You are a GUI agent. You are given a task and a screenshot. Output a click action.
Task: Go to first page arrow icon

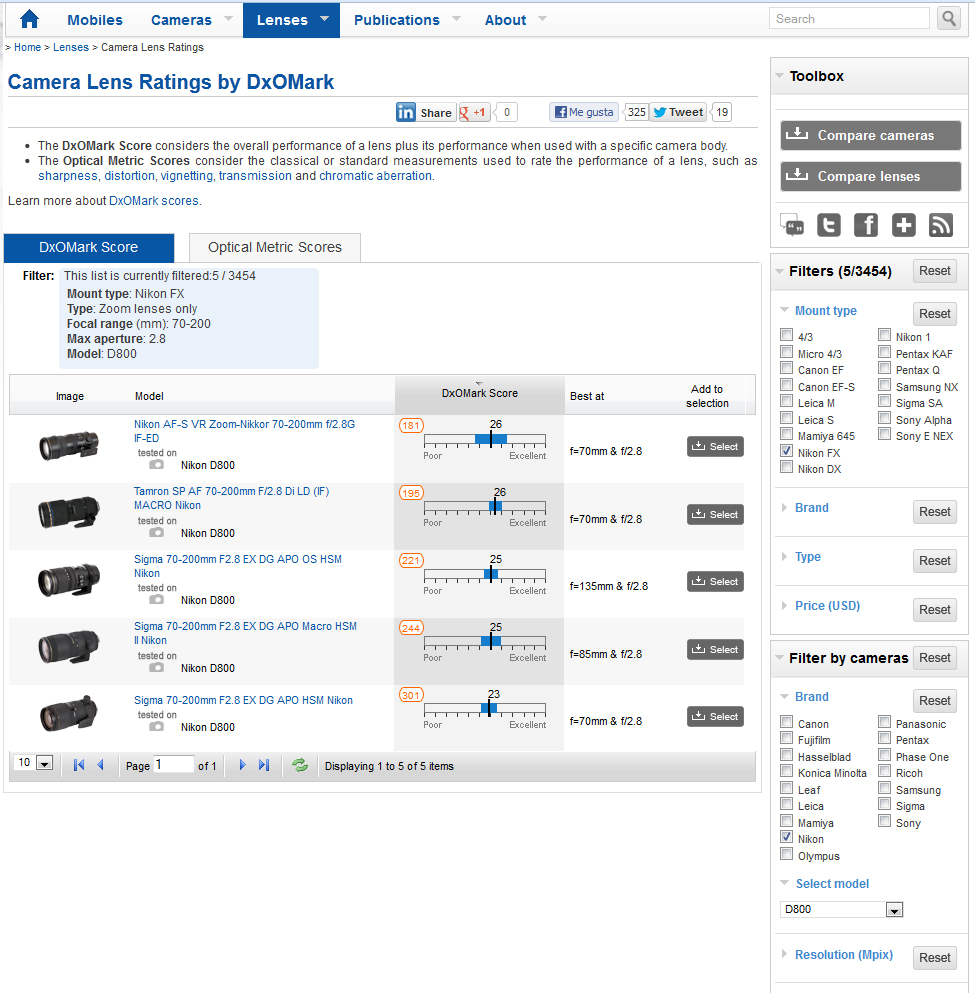79,765
